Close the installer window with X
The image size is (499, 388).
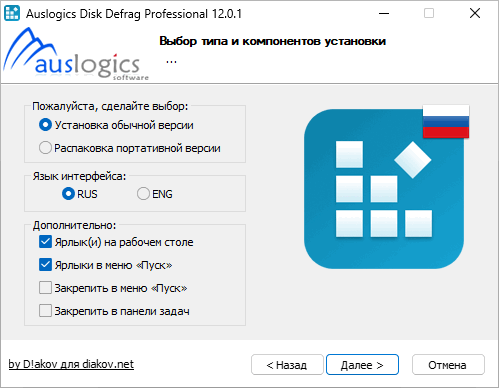(x=475, y=13)
